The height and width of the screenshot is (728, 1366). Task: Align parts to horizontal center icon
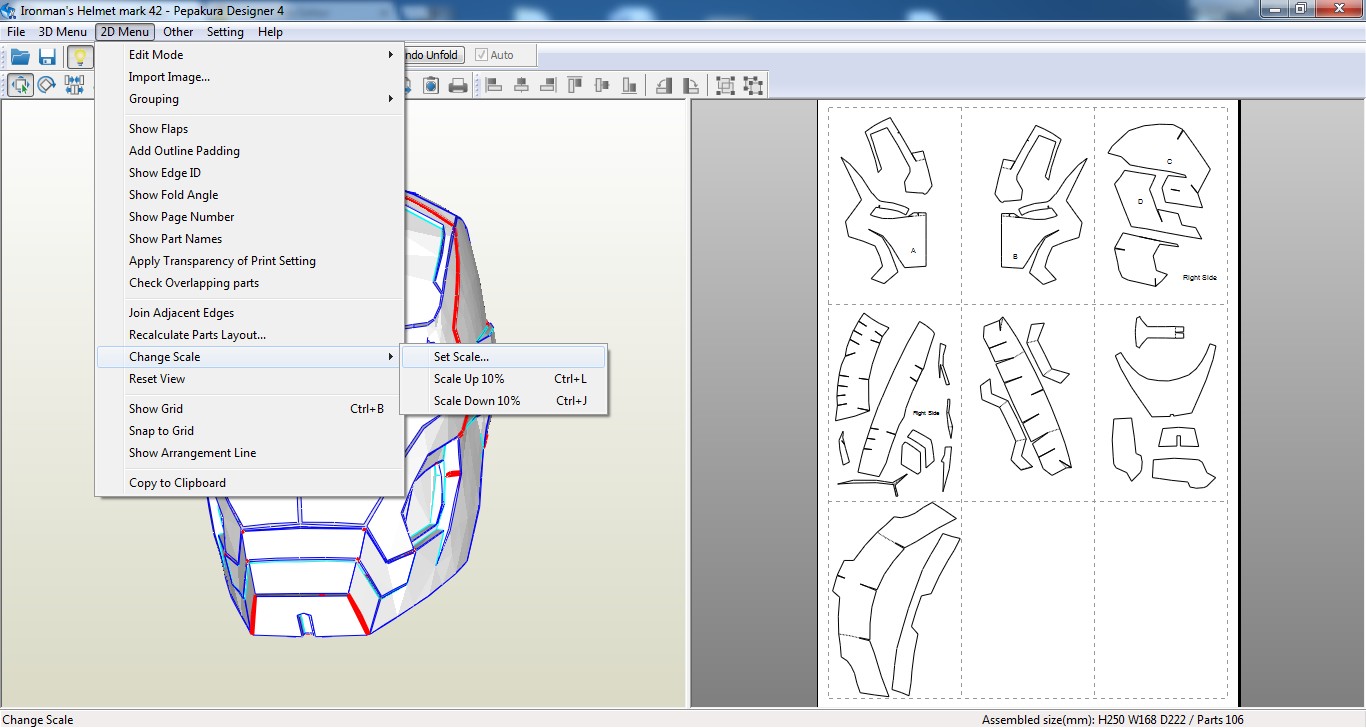tap(521, 85)
